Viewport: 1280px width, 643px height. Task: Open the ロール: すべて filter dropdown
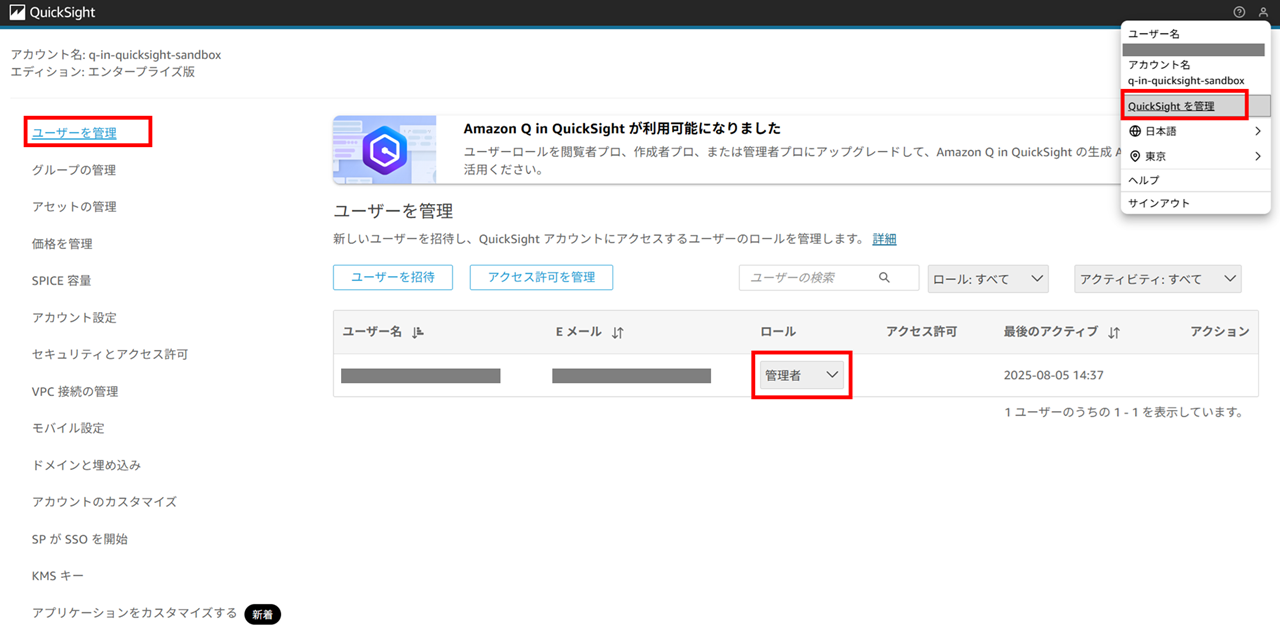click(988, 279)
